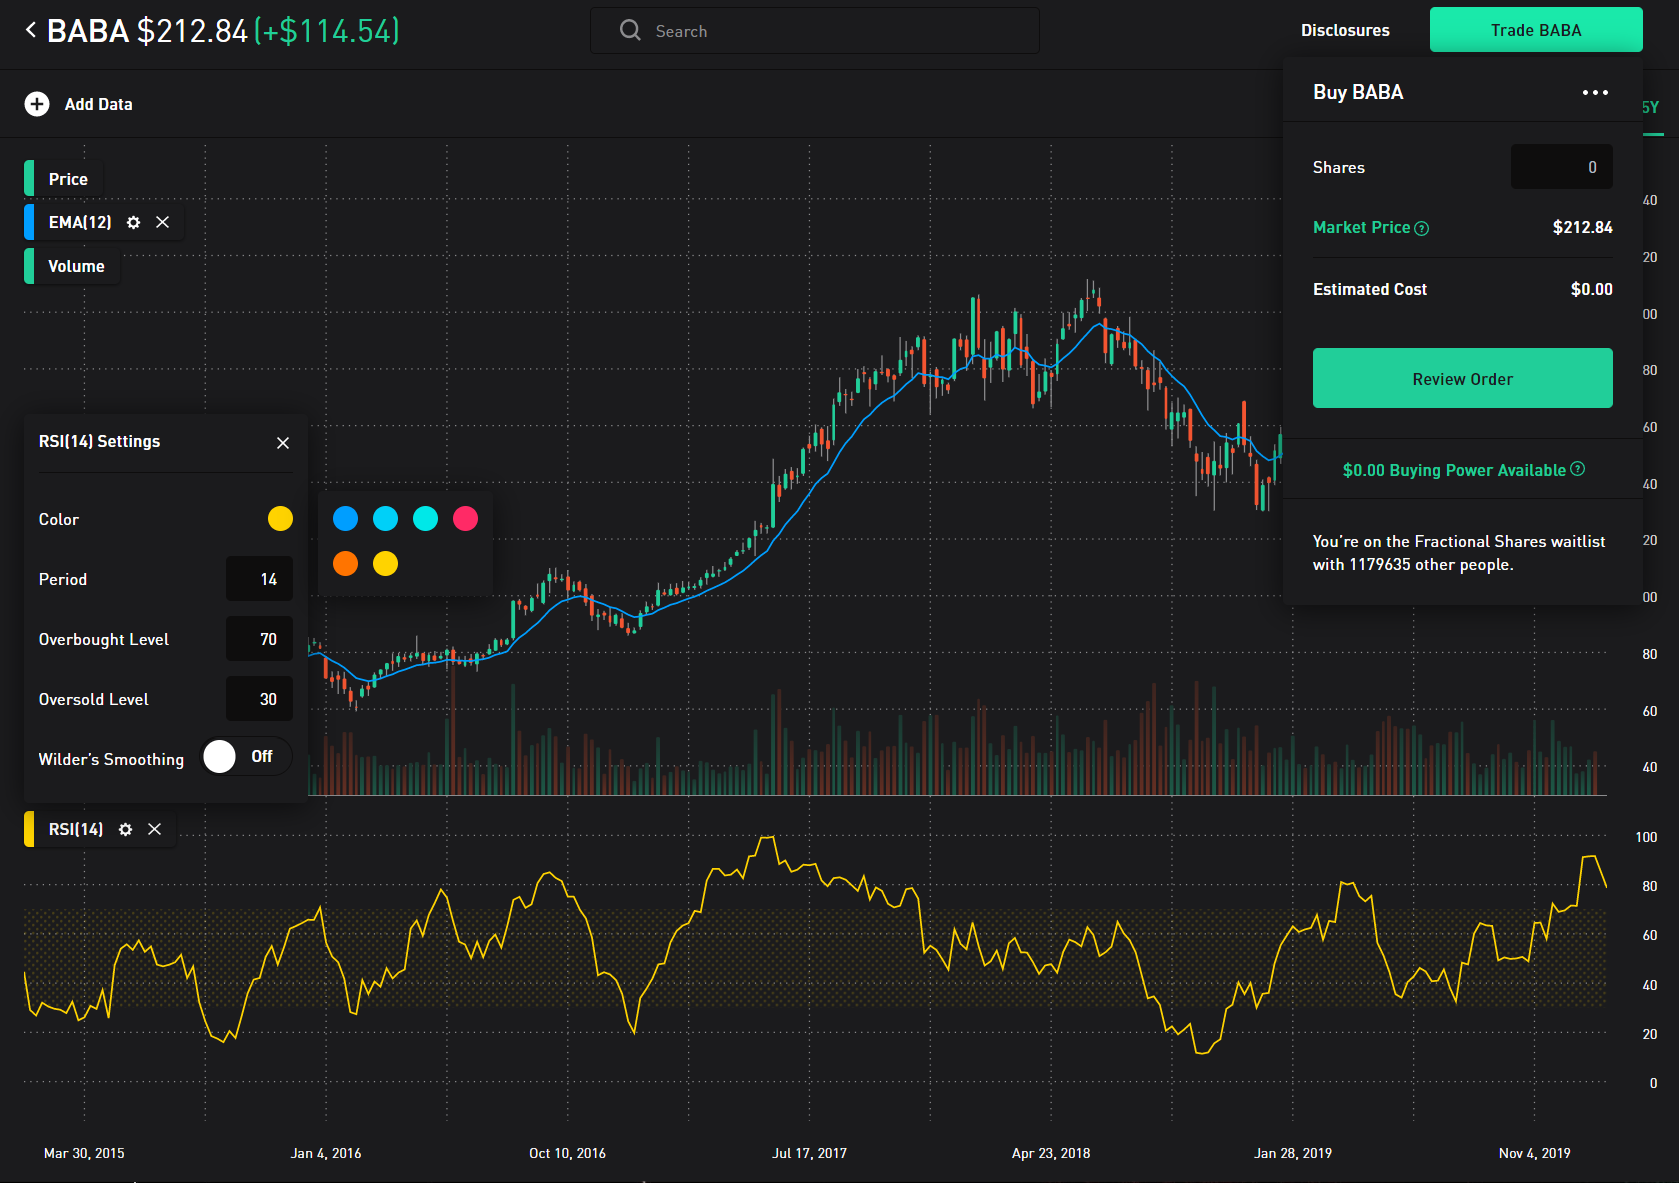The height and width of the screenshot is (1183, 1679).
Task: Click the Market Price help icon
Action: [x=1422, y=228]
